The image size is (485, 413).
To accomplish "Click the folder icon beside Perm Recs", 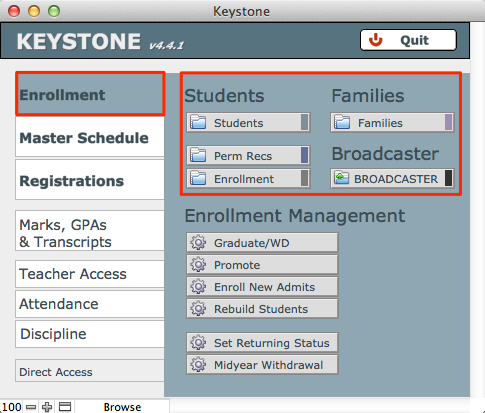I will pyautogui.click(x=198, y=156).
